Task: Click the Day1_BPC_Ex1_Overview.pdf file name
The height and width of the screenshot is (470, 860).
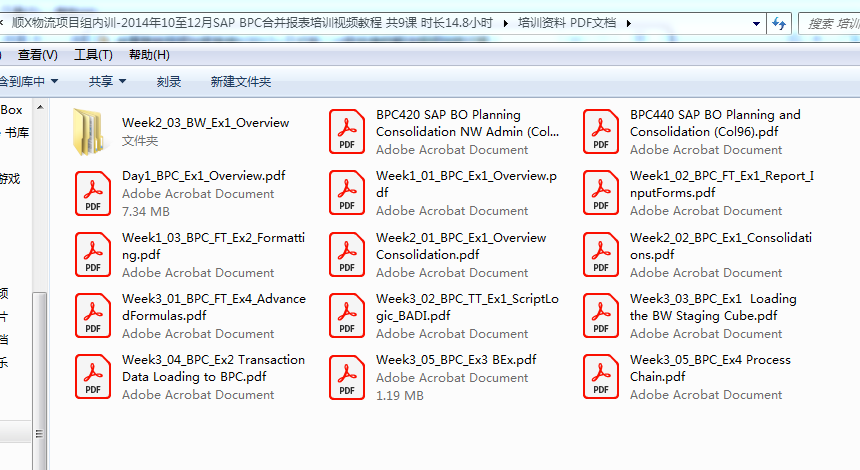Action: 203,175
